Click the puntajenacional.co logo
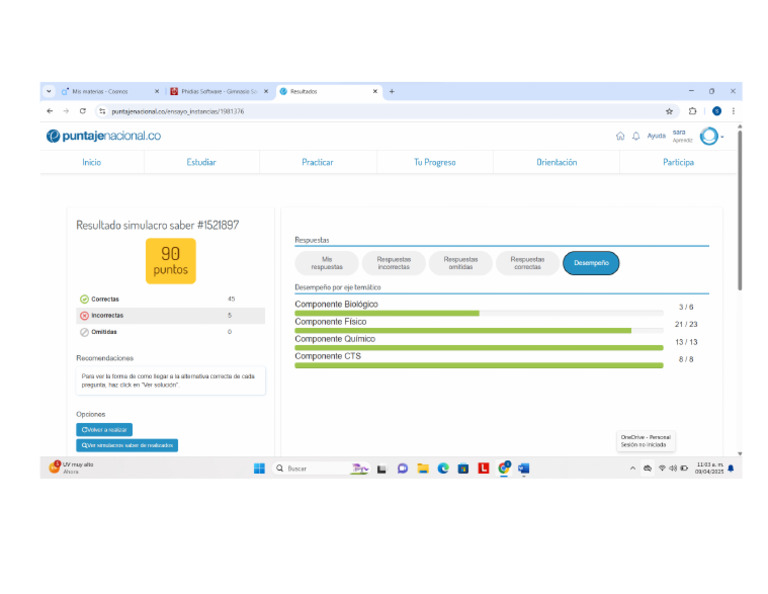The width and height of the screenshot is (768, 594). coord(103,136)
